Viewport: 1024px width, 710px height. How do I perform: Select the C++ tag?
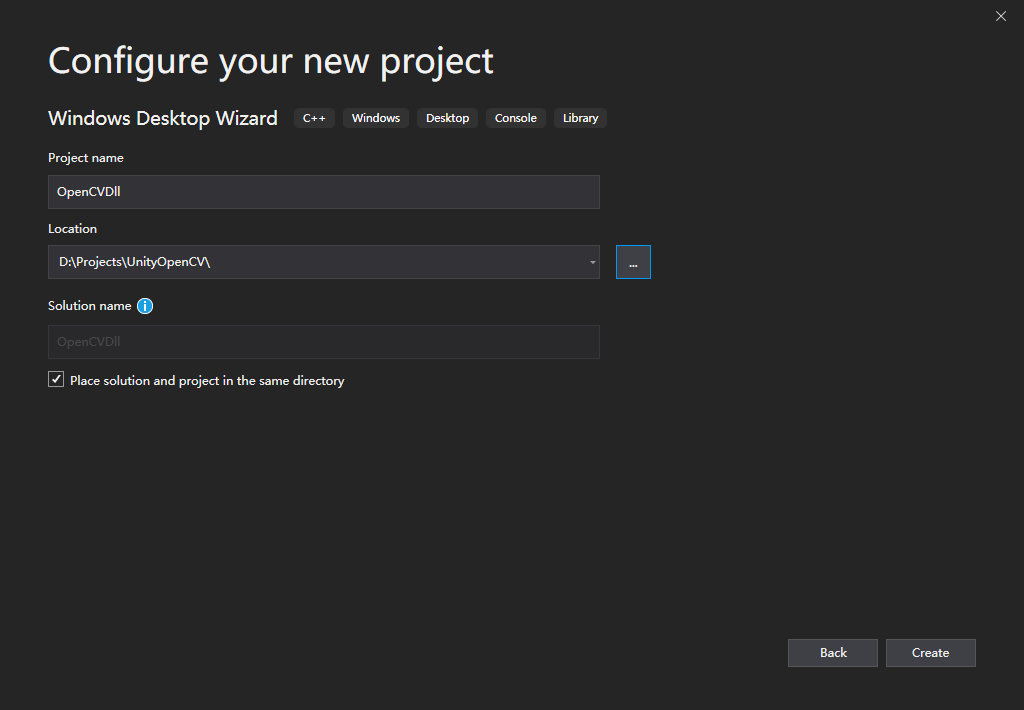point(314,118)
